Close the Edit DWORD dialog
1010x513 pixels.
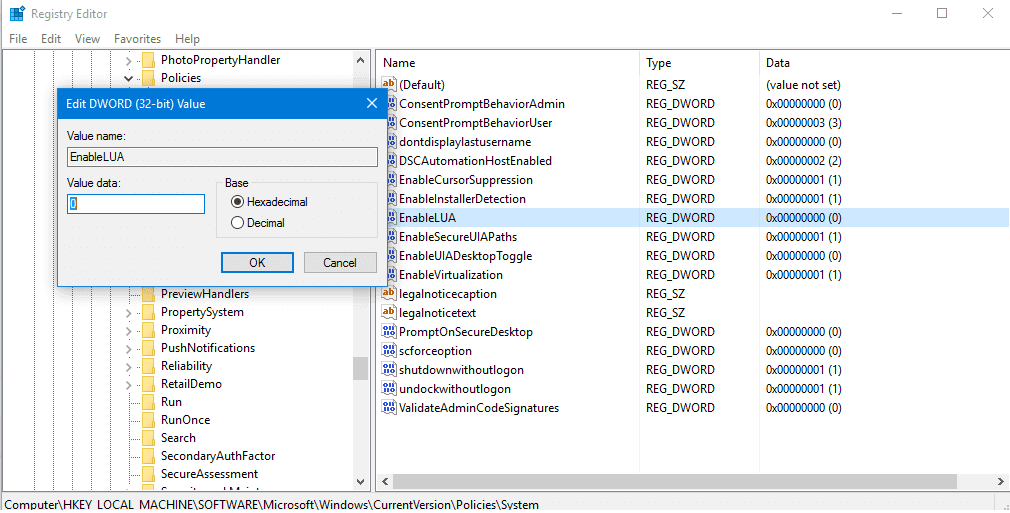tap(372, 103)
